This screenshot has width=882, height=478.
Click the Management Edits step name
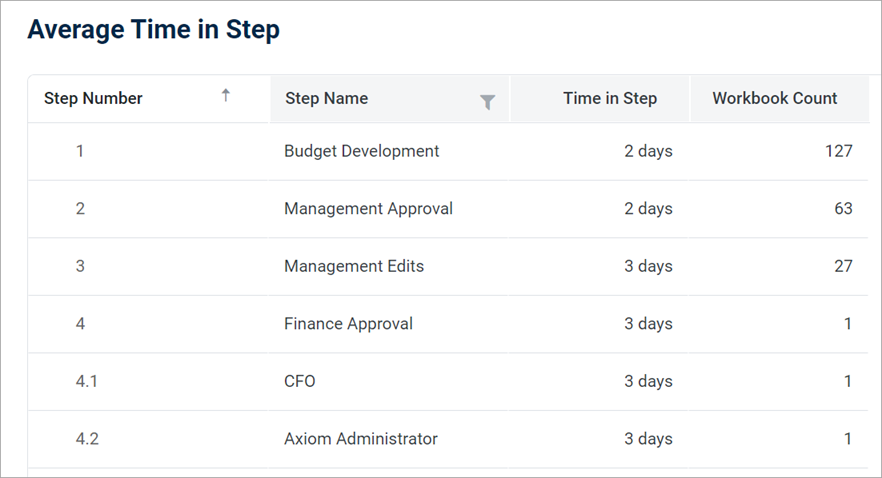click(354, 266)
